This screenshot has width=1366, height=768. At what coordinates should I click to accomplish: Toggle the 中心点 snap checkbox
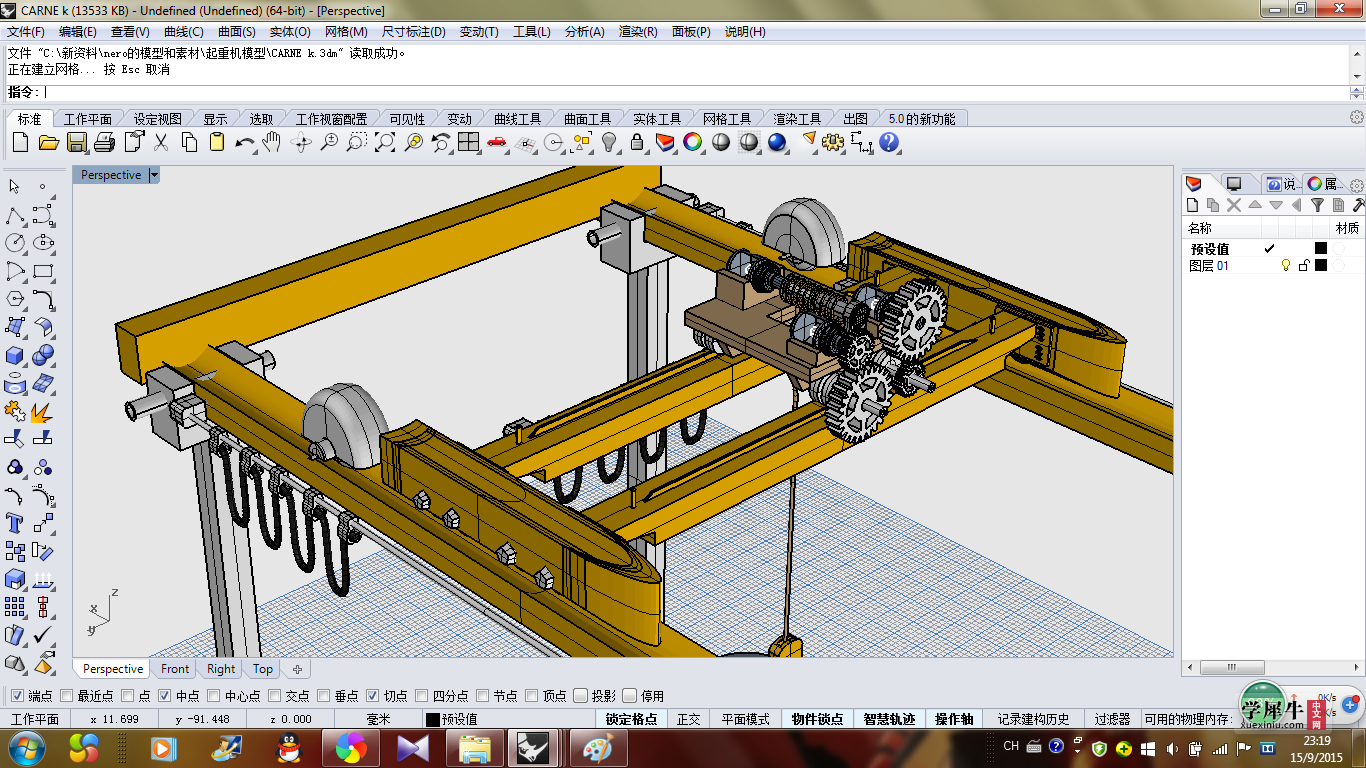[215, 696]
